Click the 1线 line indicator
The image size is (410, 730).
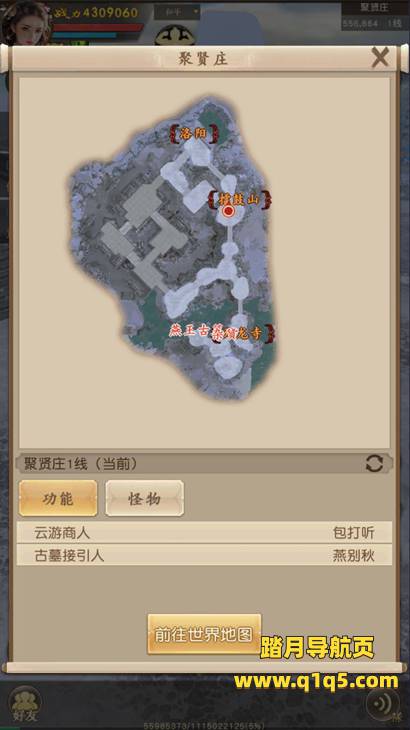pyautogui.click(x=397, y=23)
